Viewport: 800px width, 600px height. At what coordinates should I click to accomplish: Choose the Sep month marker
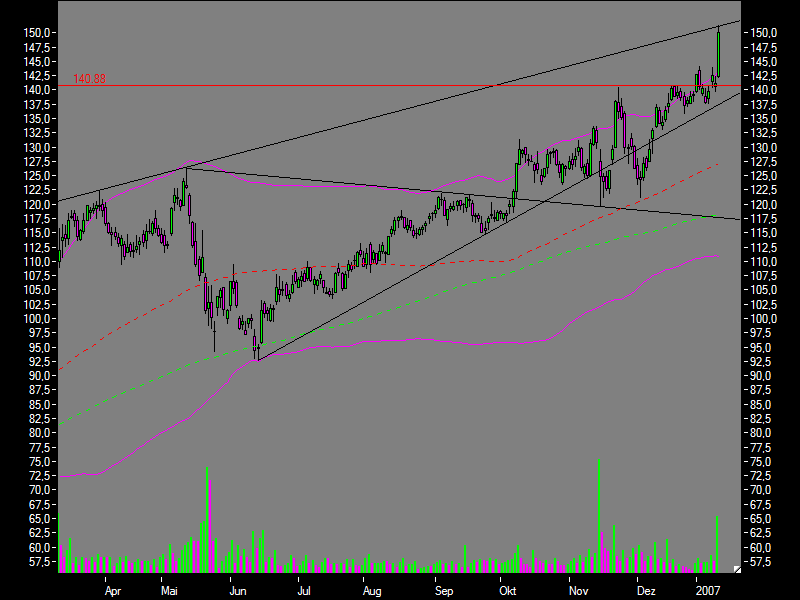(x=441, y=591)
